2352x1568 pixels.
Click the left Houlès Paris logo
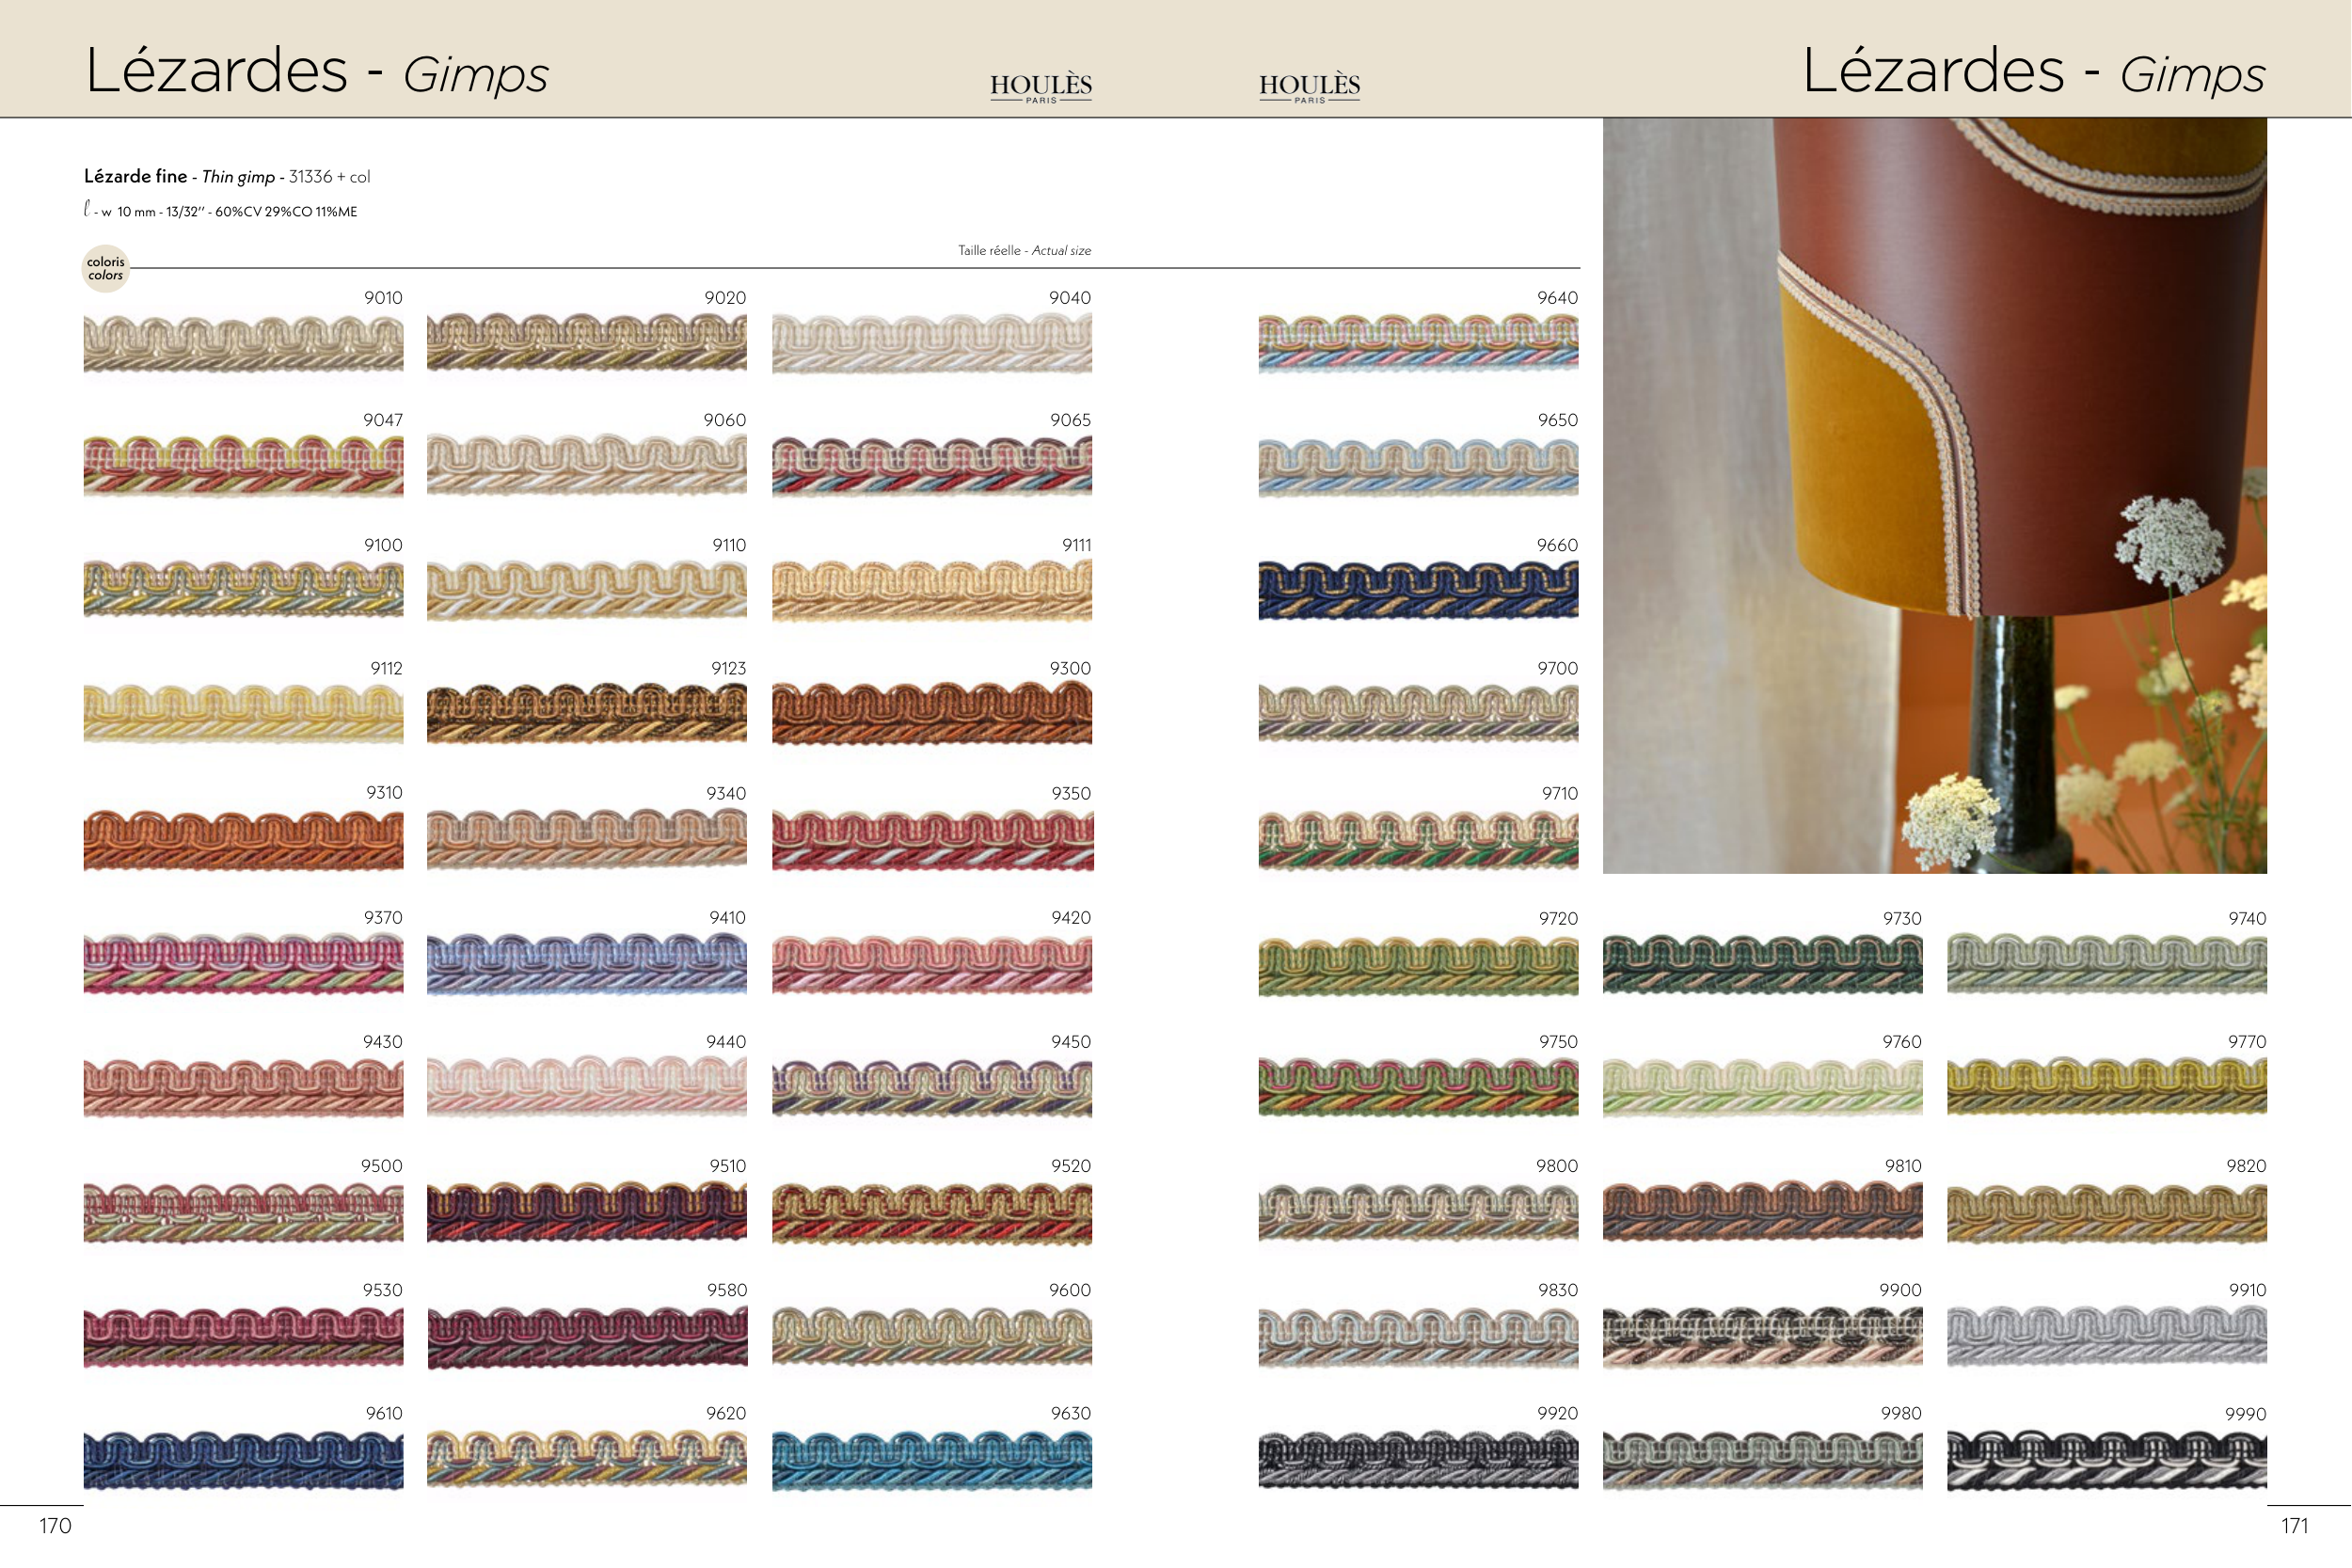(x=1040, y=87)
